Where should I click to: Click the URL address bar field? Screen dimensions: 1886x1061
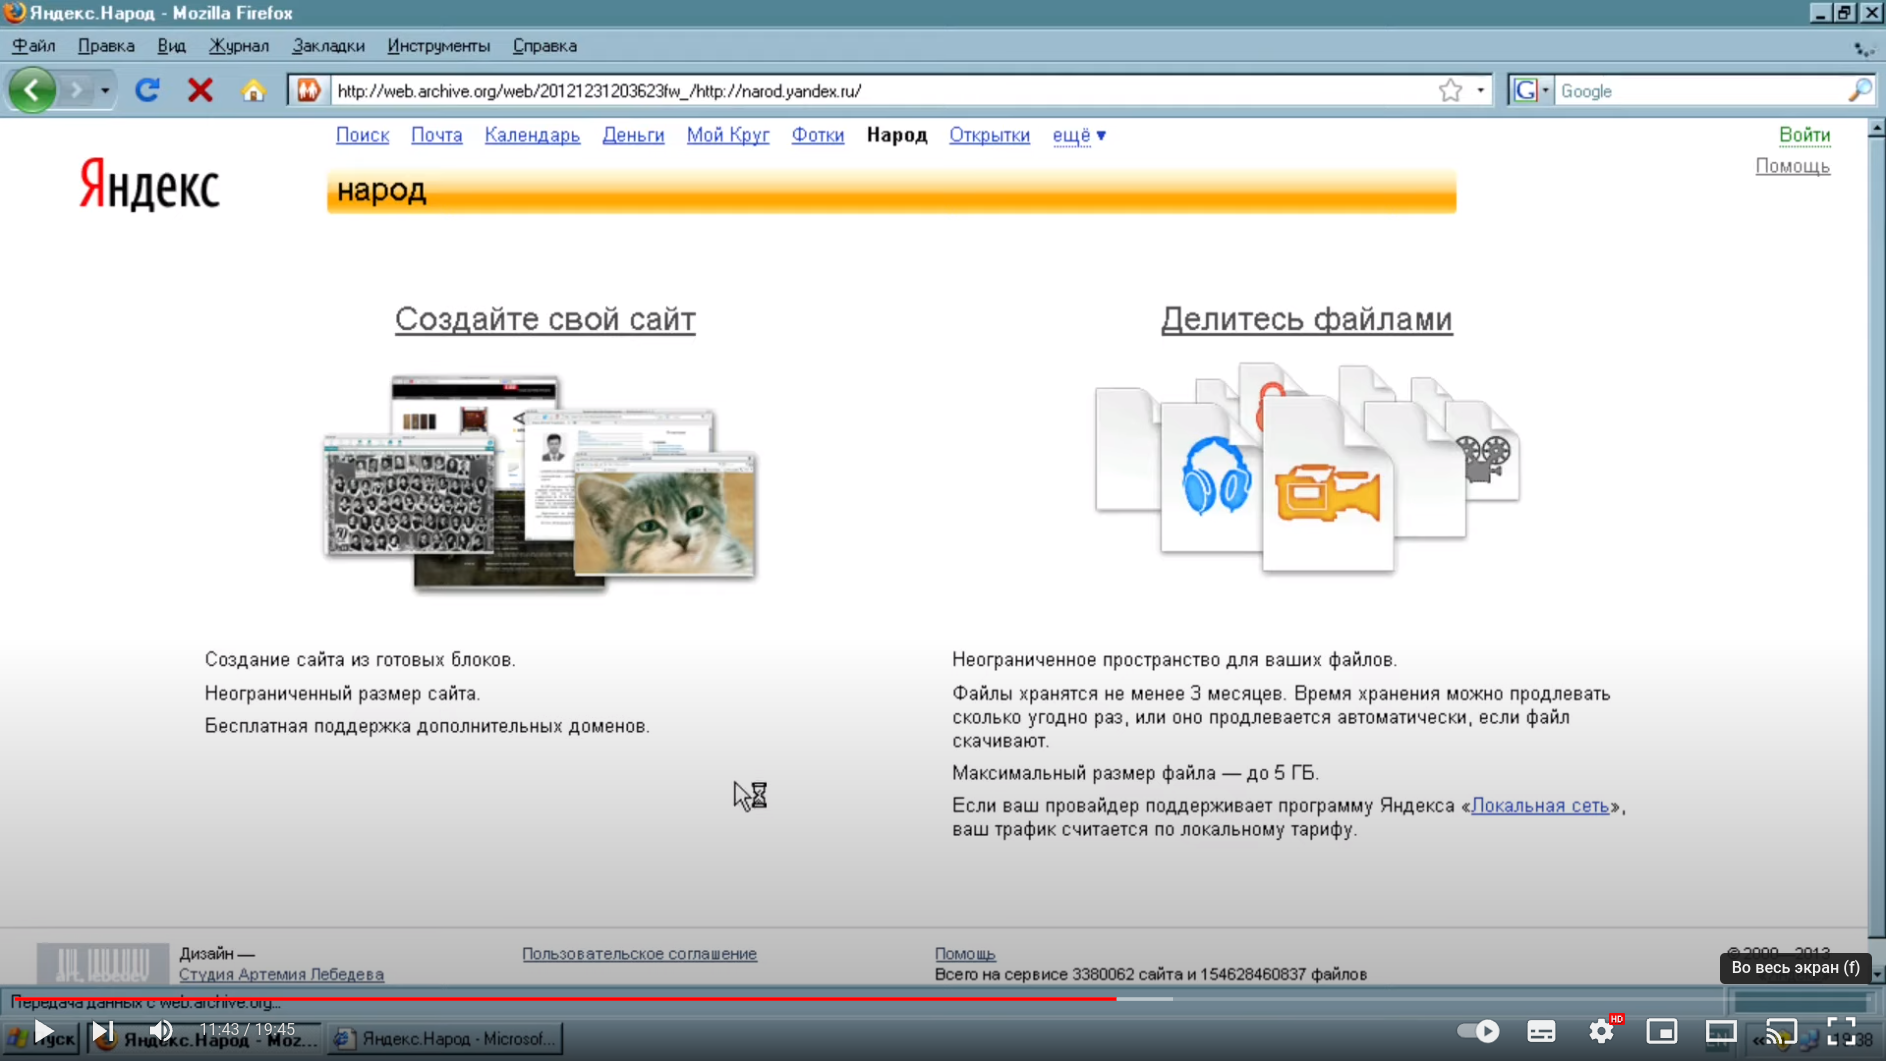(880, 90)
